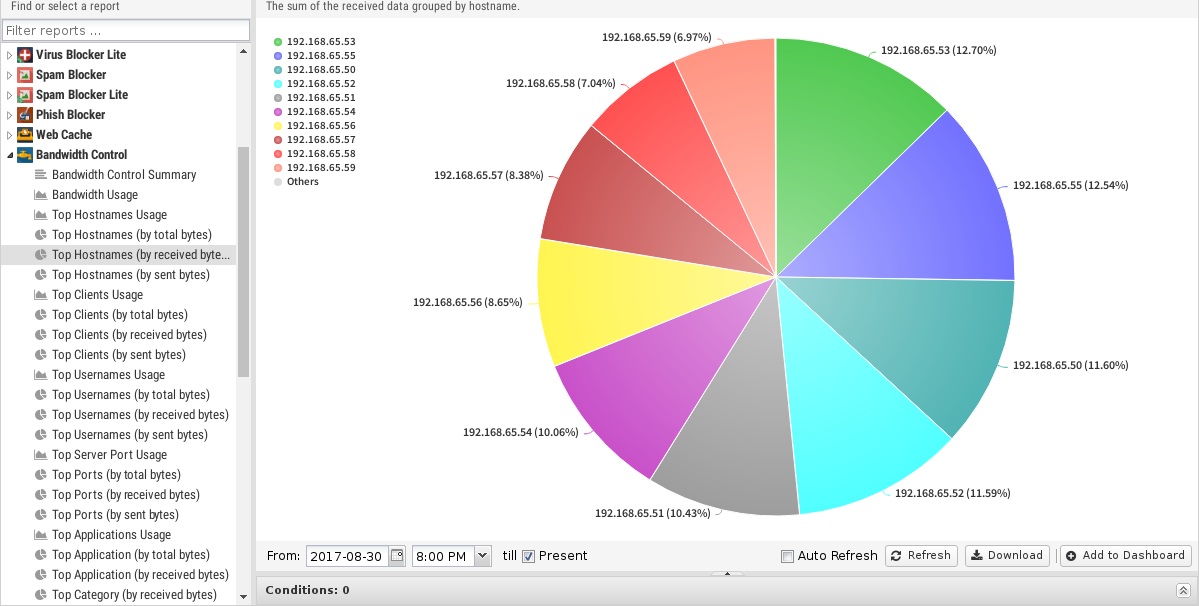Click the report tree scrollbar down arrow
1199x606 pixels.
coord(243,597)
